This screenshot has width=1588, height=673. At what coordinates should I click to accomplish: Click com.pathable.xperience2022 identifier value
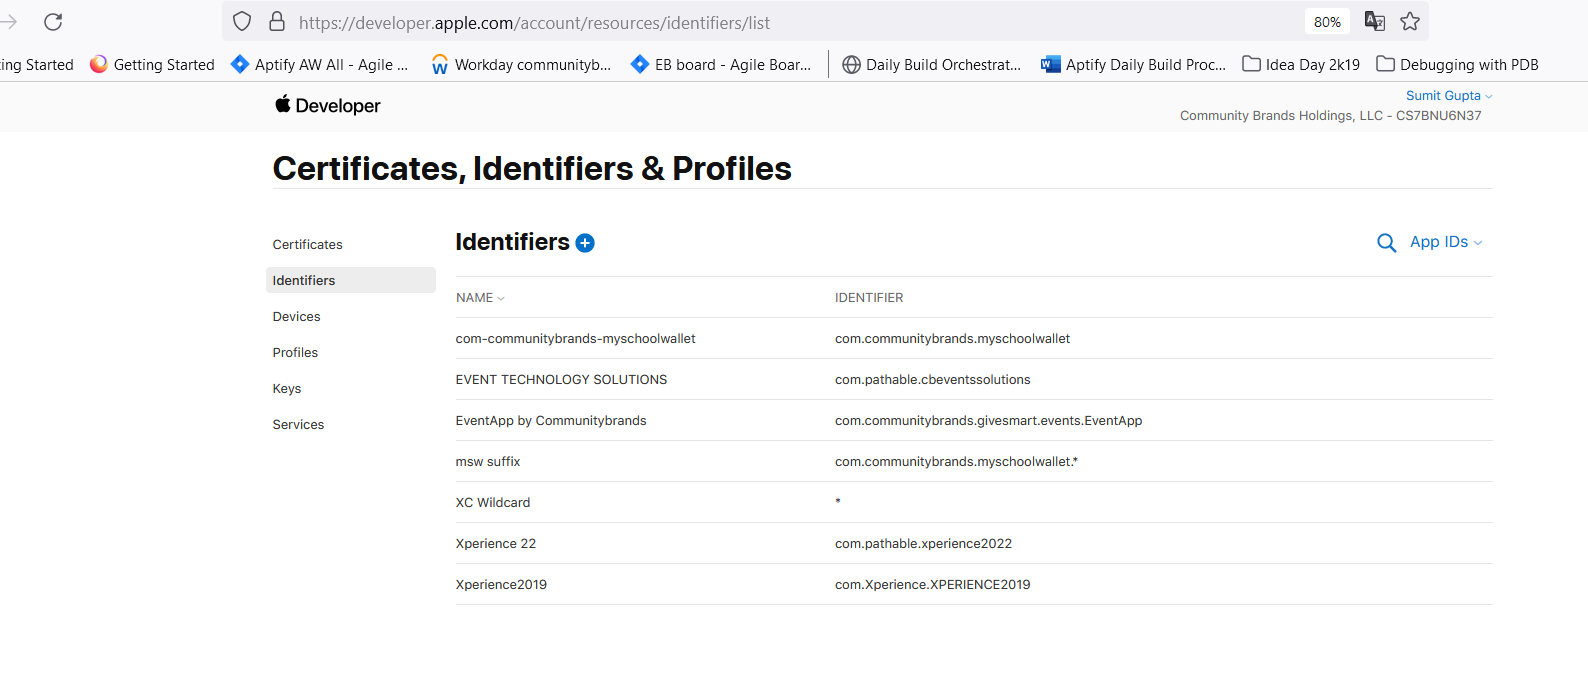click(924, 544)
